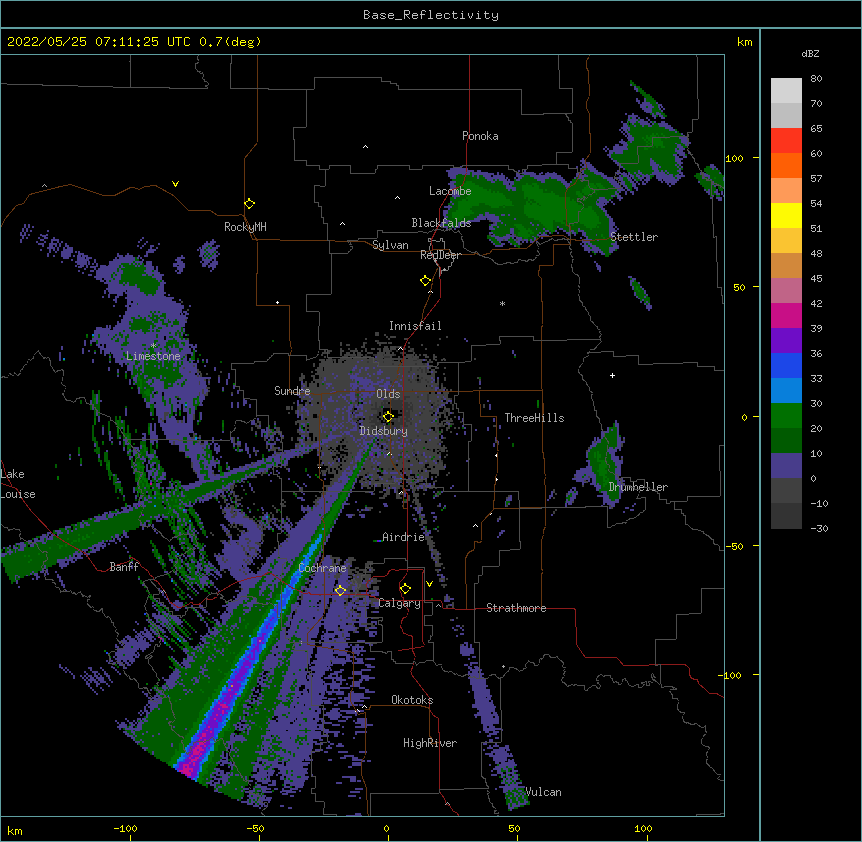Select the yellow marker directly above Calgary label
862x842 pixels.
[405, 589]
